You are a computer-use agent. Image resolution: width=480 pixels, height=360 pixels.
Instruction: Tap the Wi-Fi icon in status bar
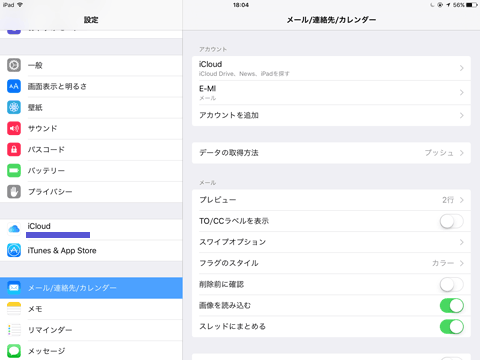pos(20,5)
